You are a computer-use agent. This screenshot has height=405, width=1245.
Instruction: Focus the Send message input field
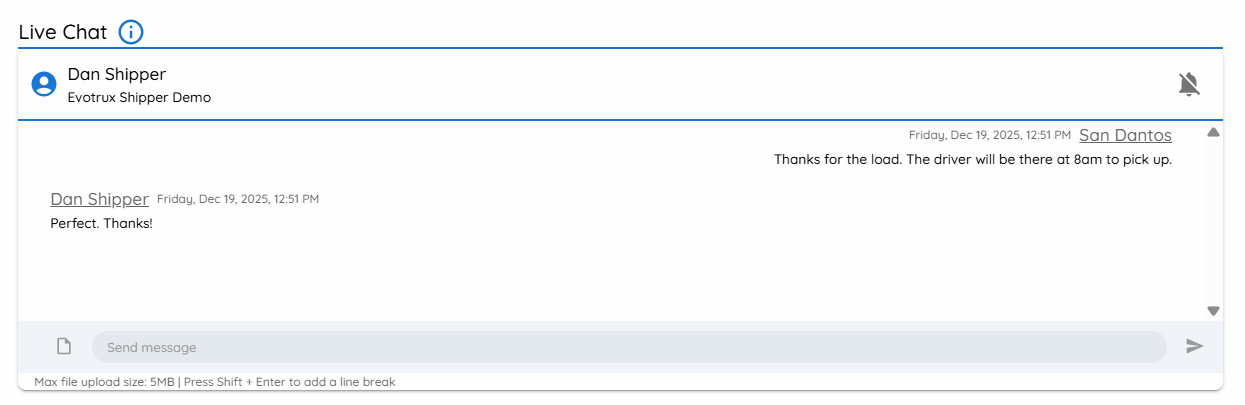click(629, 347)
